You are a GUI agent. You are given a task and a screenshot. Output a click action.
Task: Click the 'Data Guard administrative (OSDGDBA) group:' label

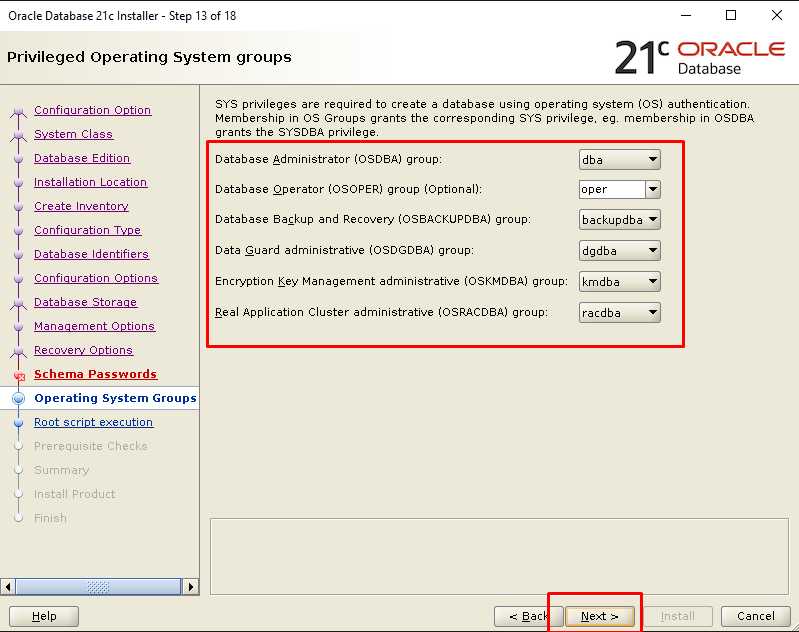(344, 250)
